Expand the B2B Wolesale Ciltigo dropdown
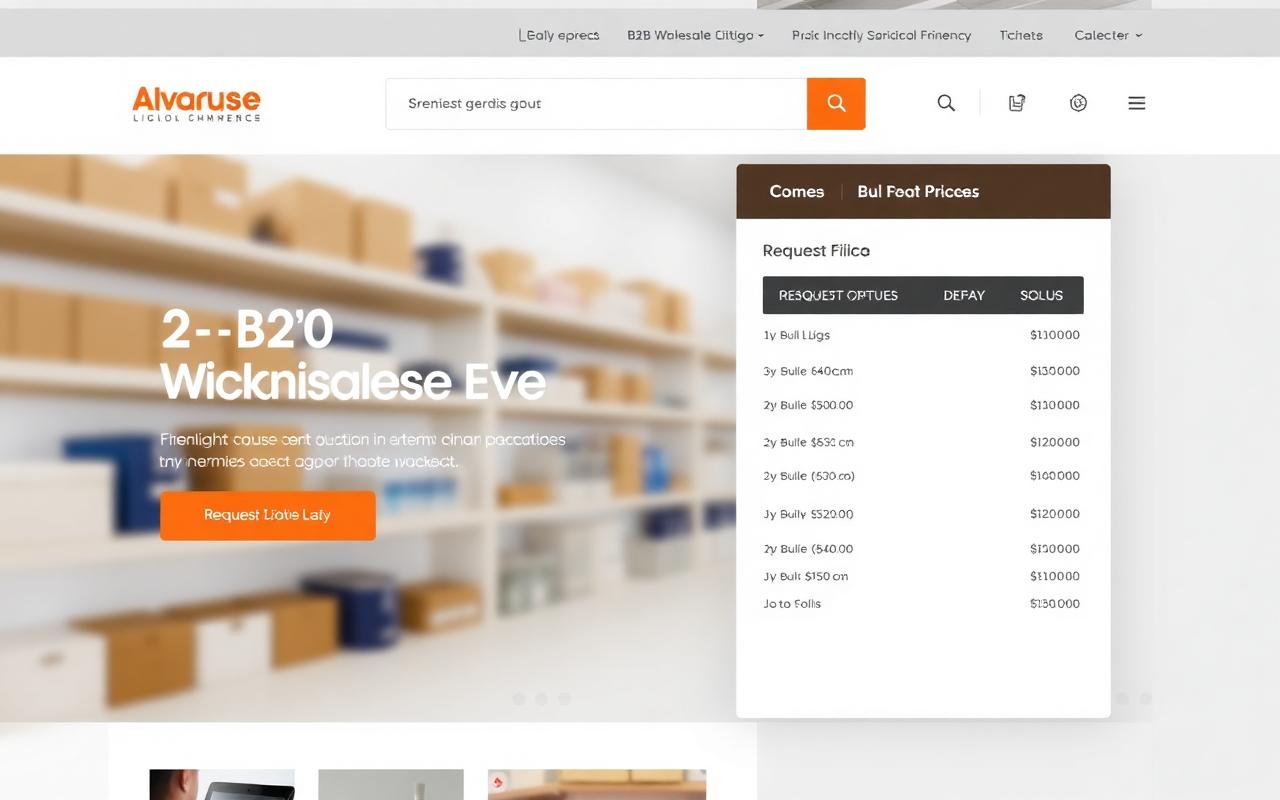This screenshot has width=1280, height=800. (x=694, y=35)
